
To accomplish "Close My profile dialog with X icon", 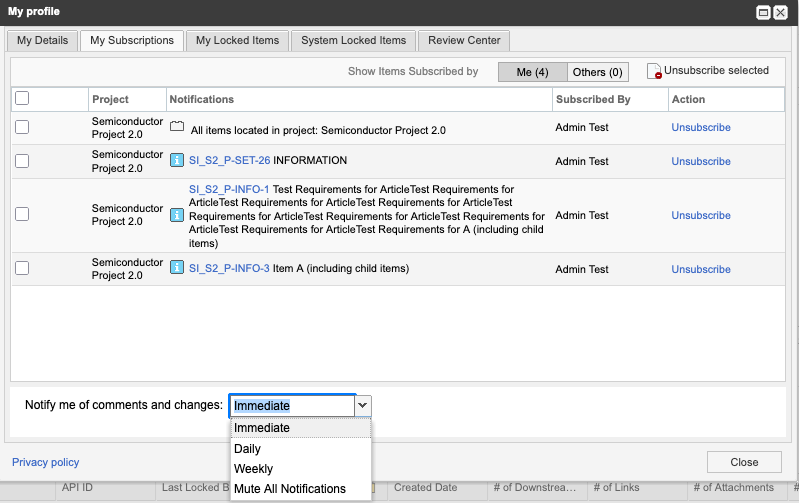I will [780, 13].
